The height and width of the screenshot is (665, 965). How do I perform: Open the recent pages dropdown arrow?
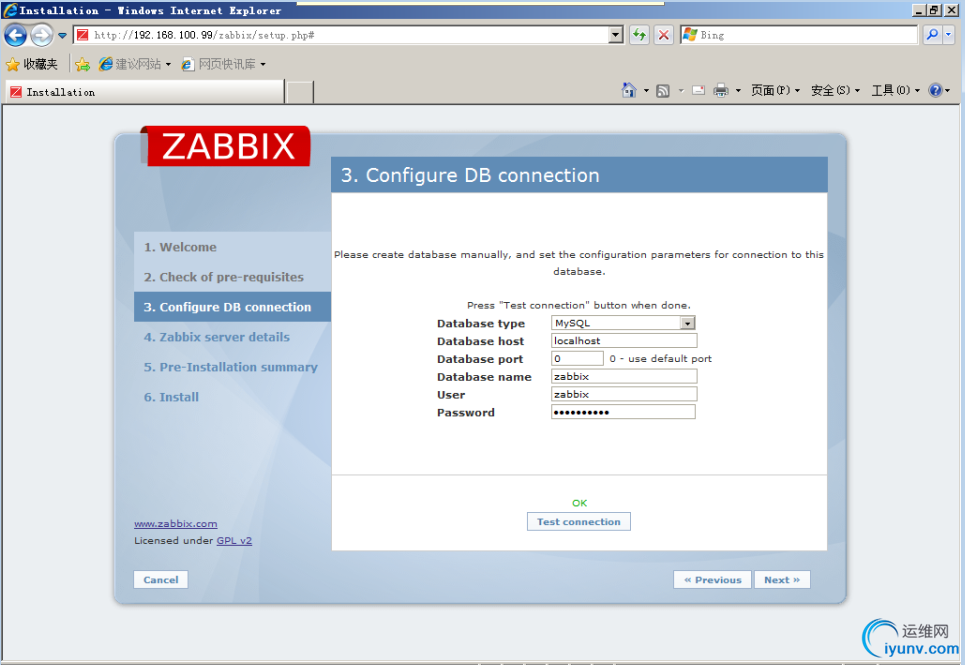click(62, 36)
